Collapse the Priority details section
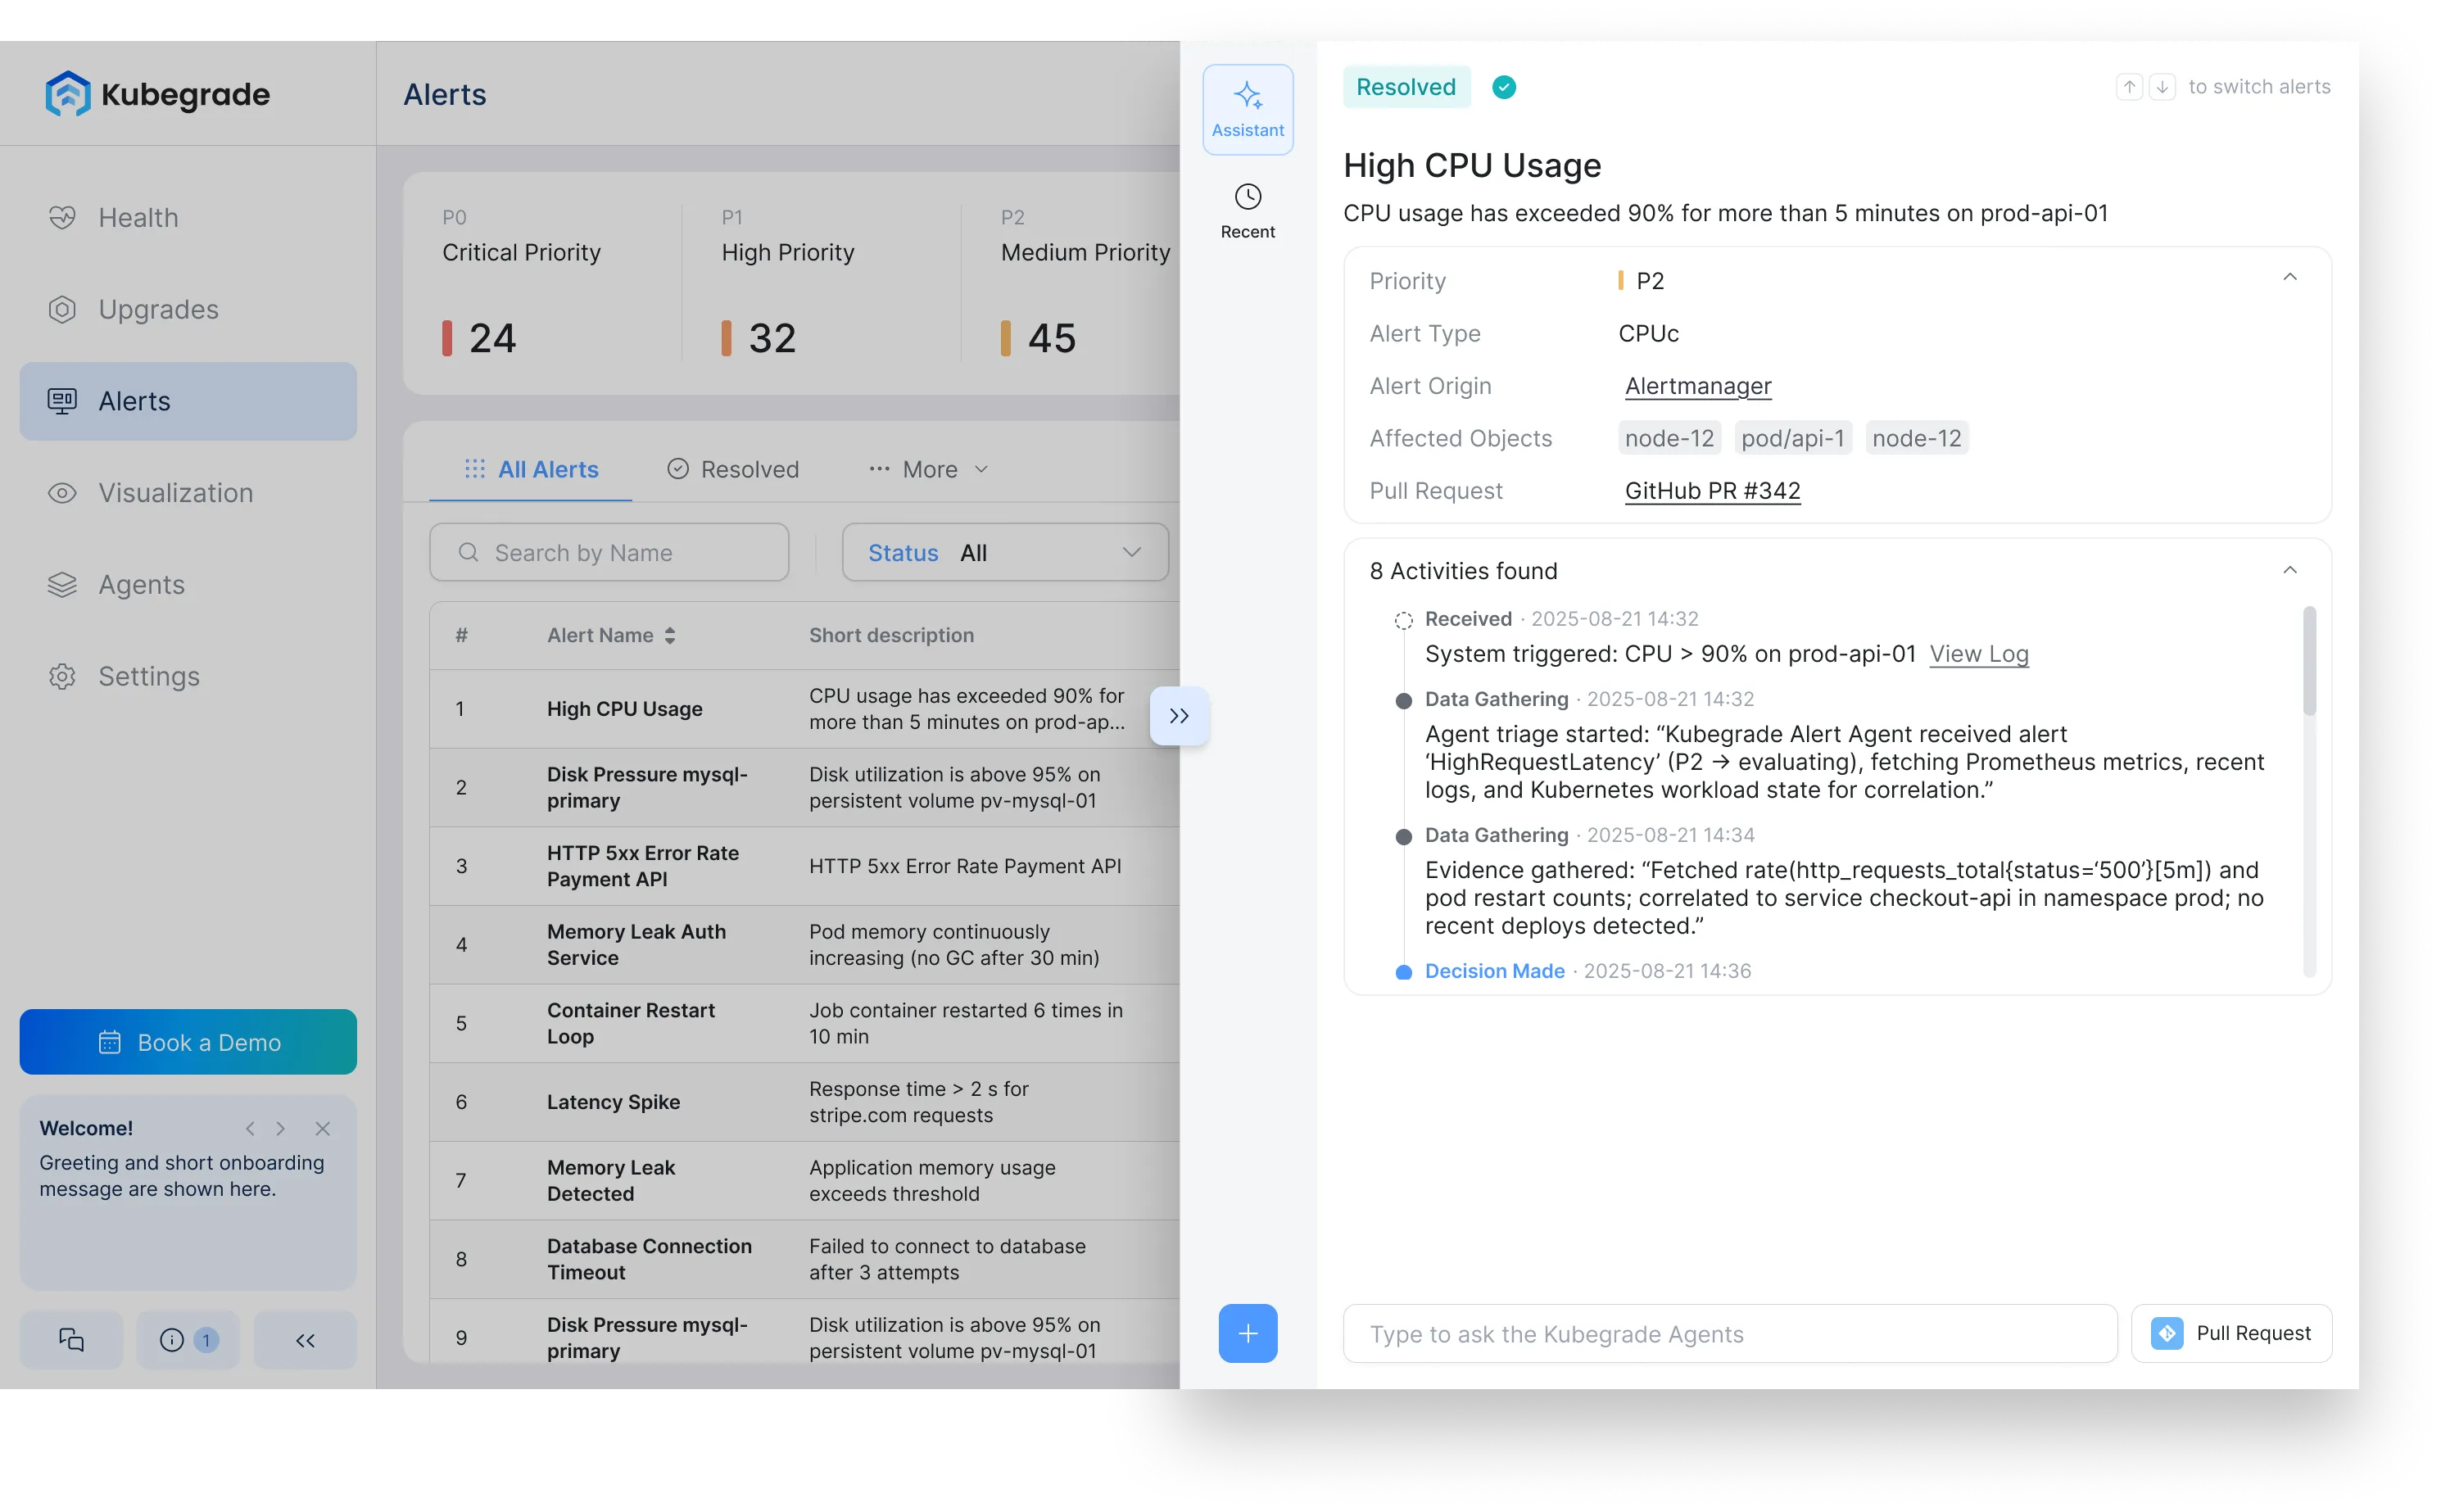Image resolution: width=2441 pixels, height=1512 pixels. (2289, 277)
